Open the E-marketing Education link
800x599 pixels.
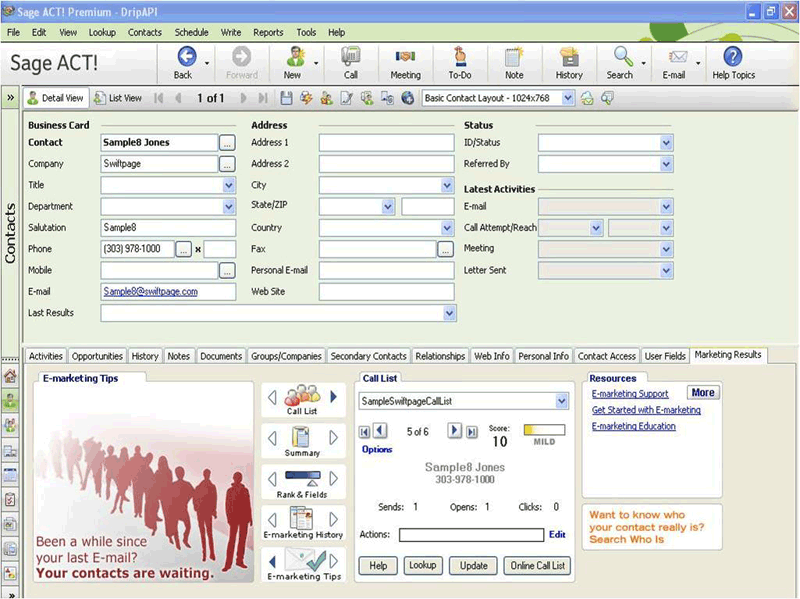coord(633,426)
